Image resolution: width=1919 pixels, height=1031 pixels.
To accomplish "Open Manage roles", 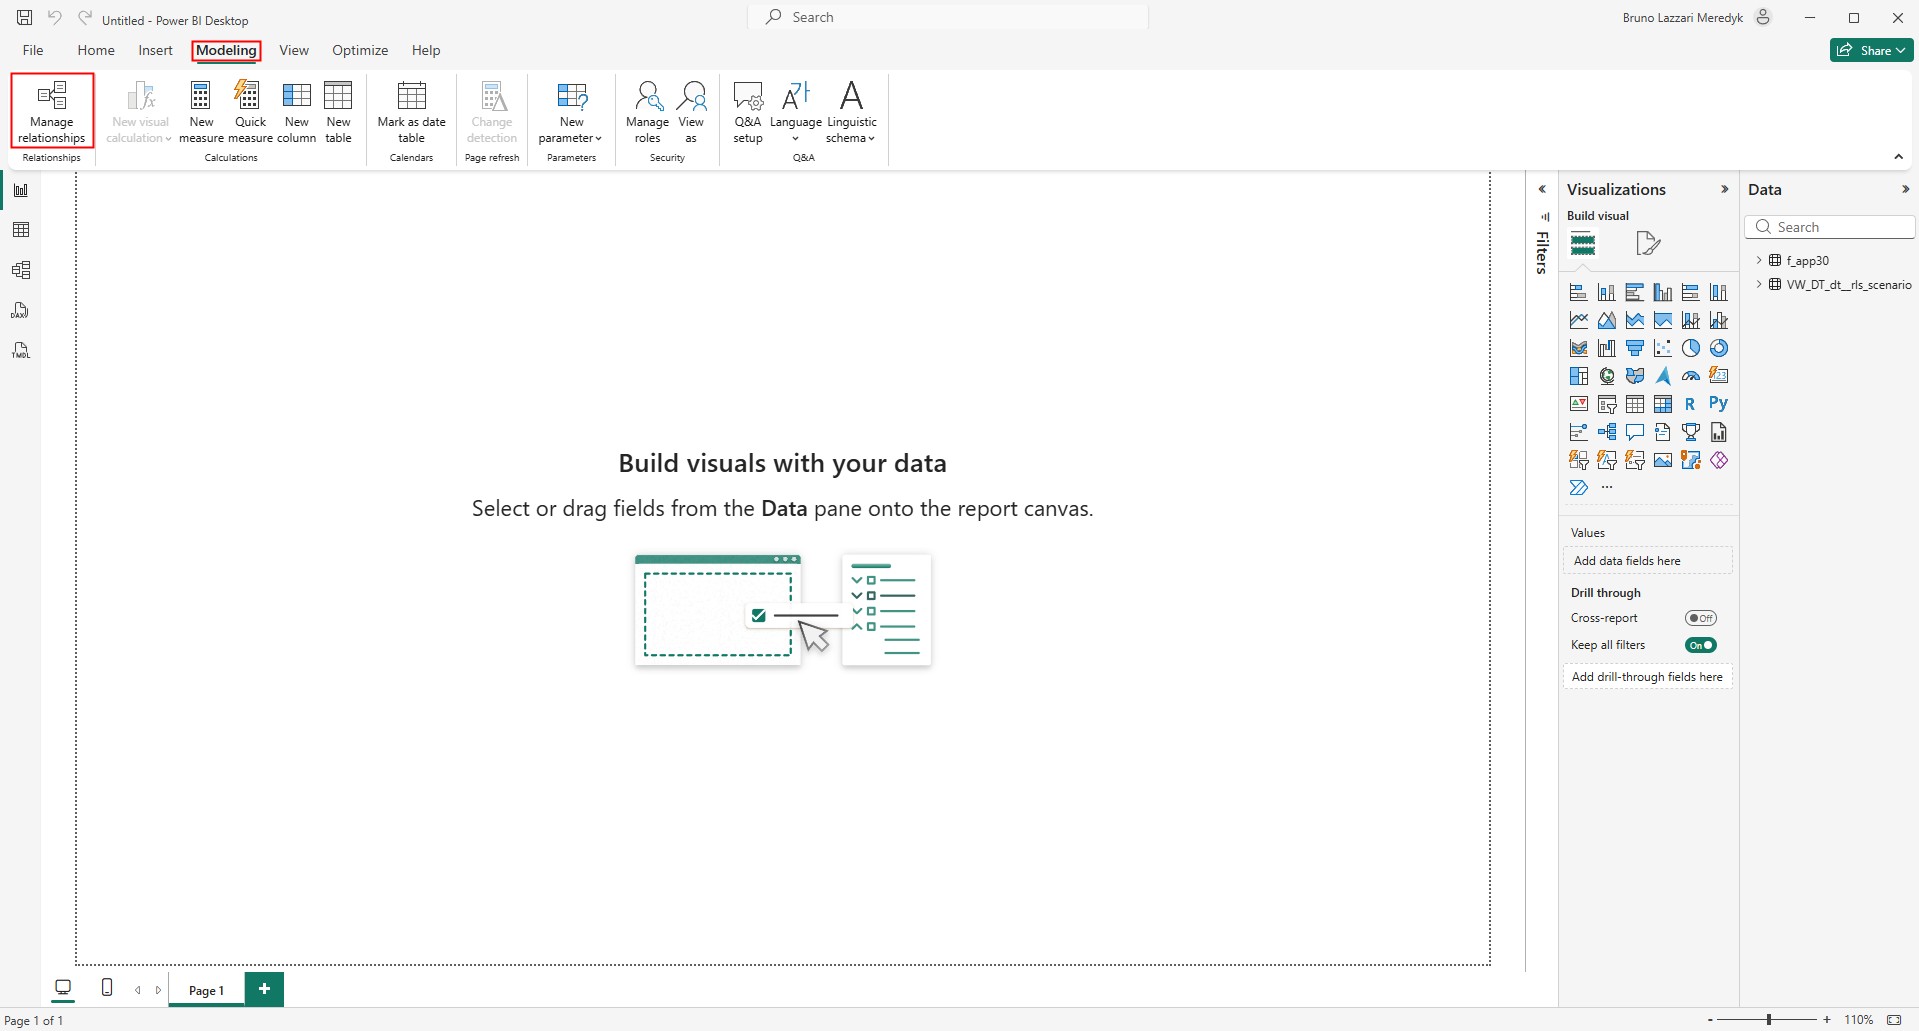I will click(647, 111).
